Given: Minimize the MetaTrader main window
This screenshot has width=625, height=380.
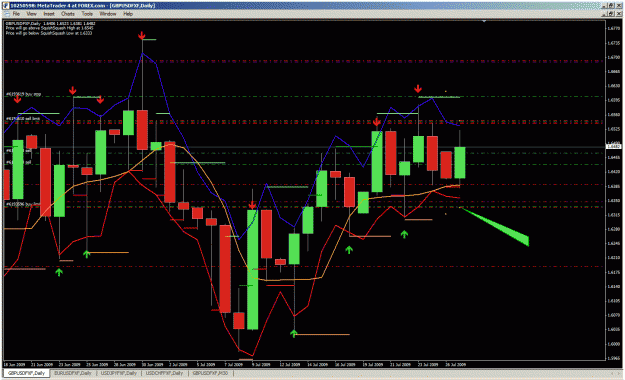Looking at the screenshot, I should [605, 6].
